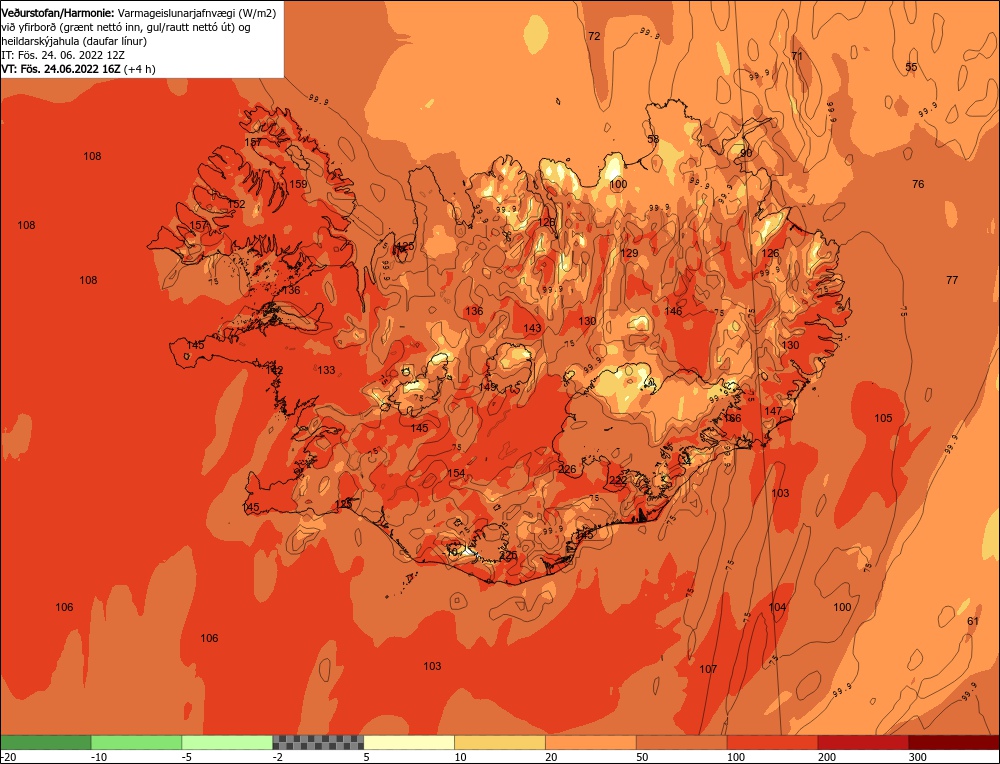Click the map value 107
The image size is (1000, 764).
(708, 669)
